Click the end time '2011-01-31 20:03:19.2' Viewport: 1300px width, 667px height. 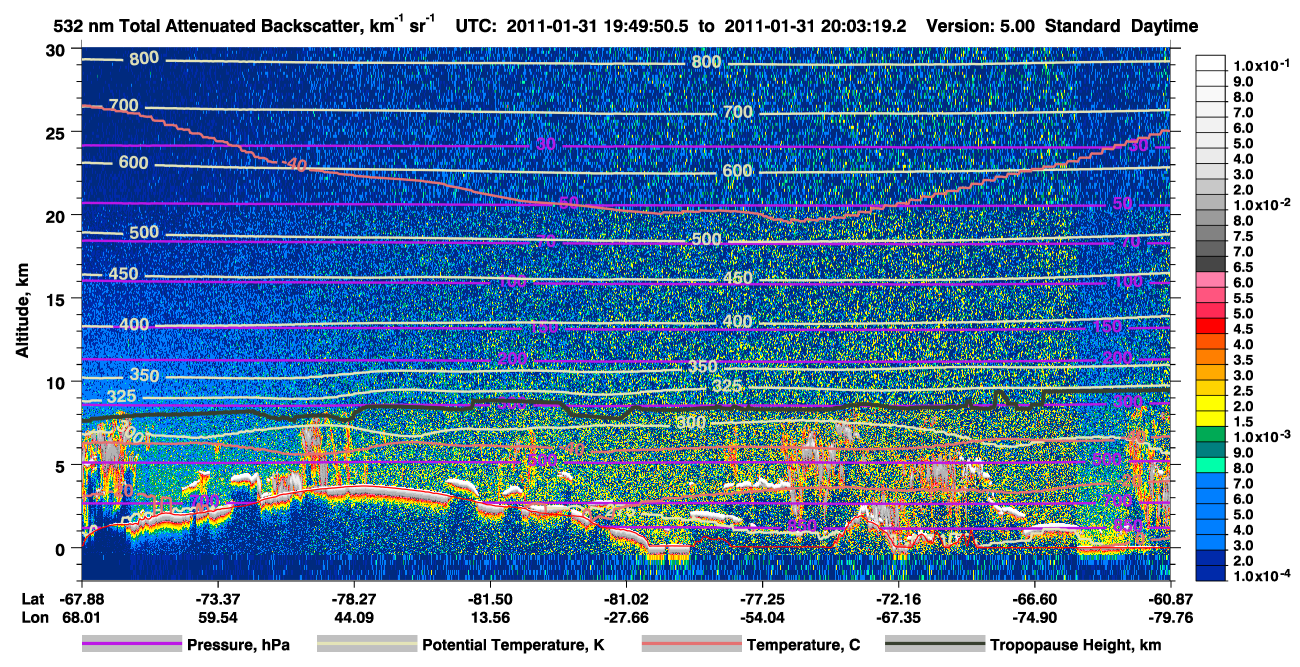click(x=815, y=26)
